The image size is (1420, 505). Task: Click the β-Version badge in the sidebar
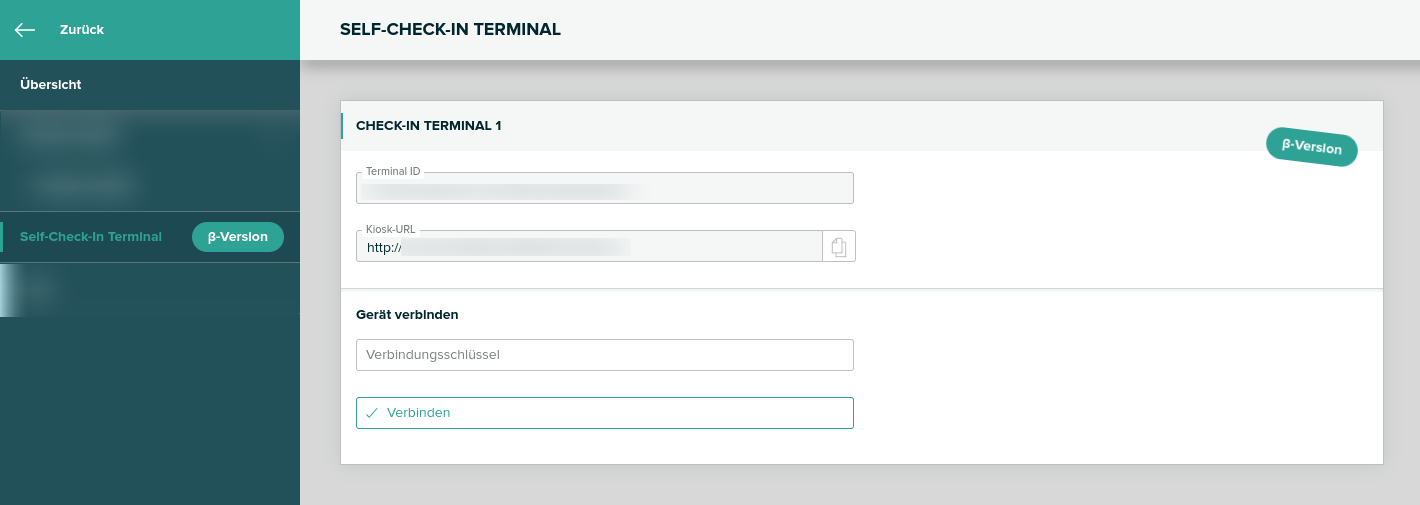pos(237,237)
